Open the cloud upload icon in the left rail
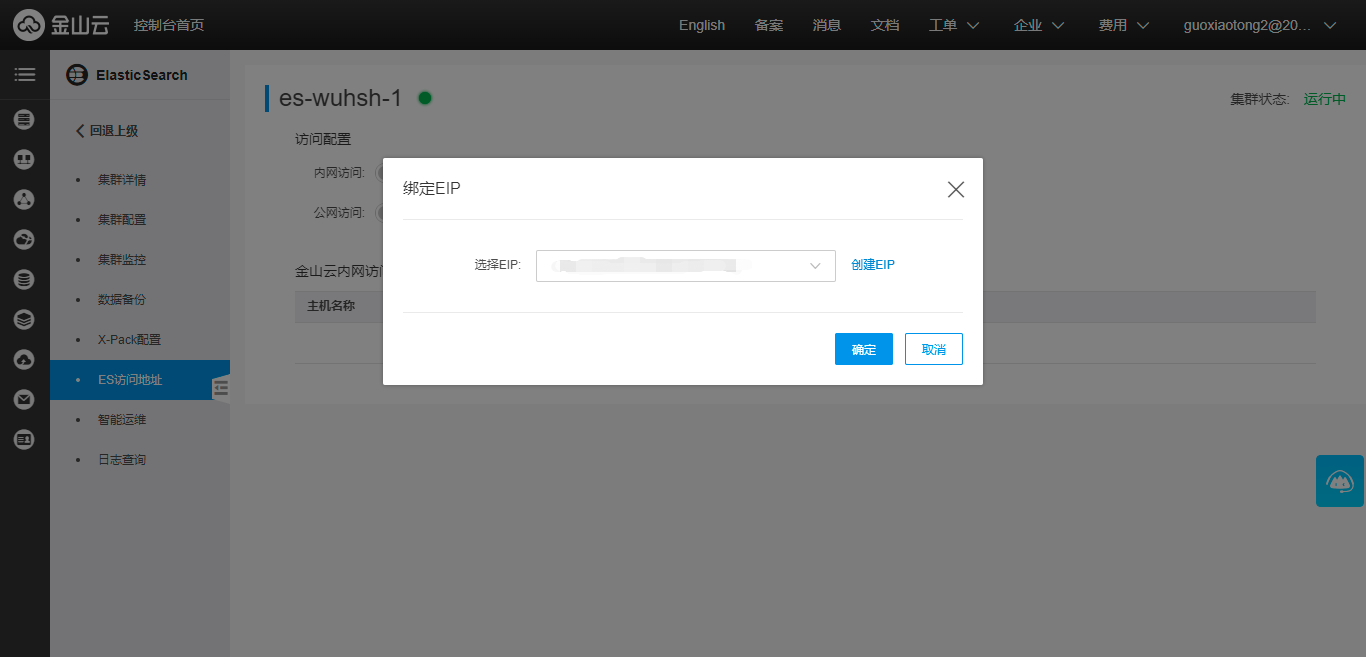Screen dimensions: 1366x657 pos(24,360)
